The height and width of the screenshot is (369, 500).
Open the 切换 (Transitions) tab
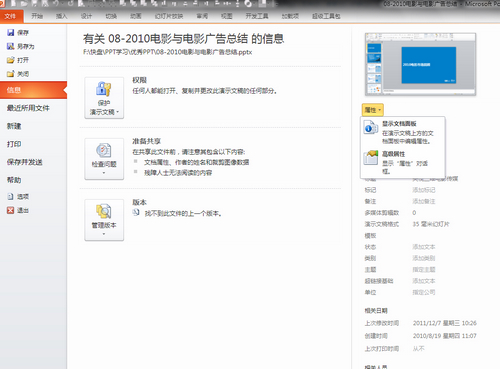(111, 16)
